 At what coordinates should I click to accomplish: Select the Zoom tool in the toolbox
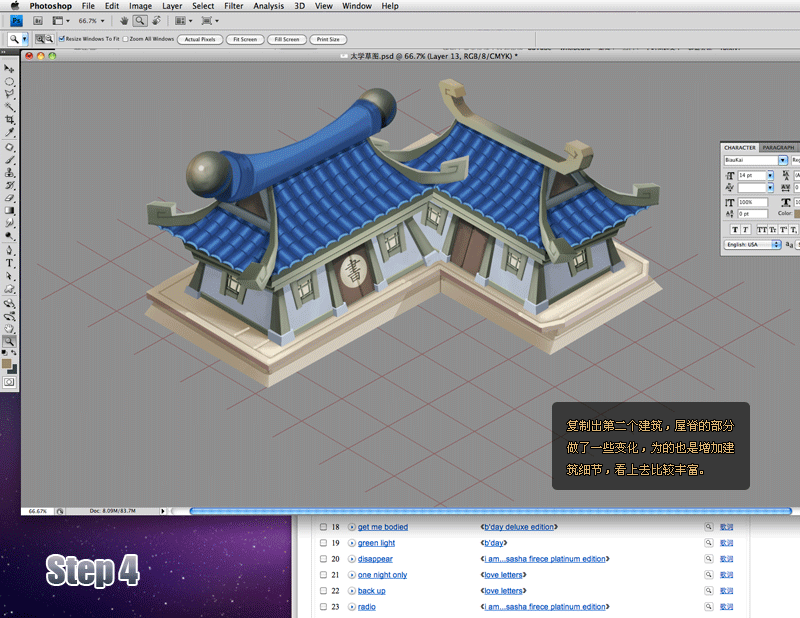[x=9, y=342]
